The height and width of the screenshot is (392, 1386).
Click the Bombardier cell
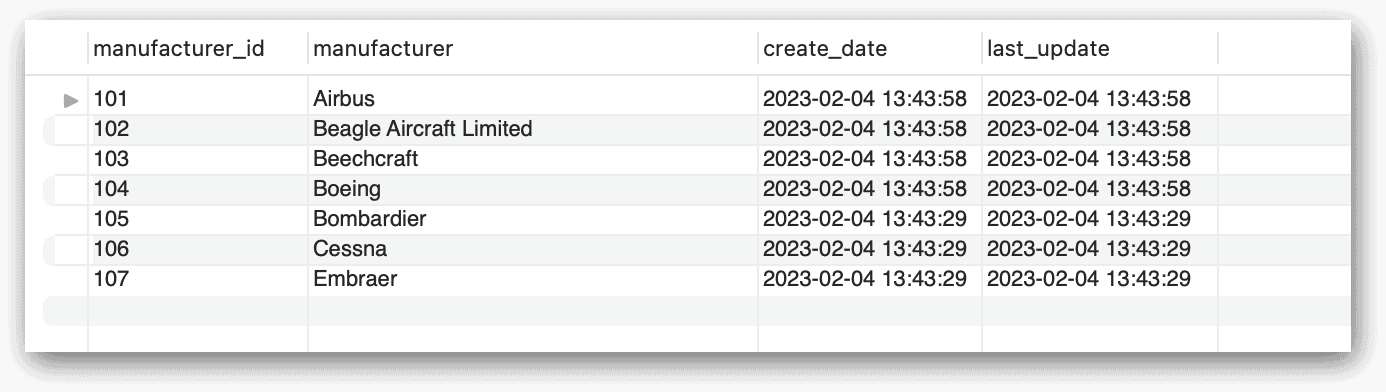pos(532,219)
